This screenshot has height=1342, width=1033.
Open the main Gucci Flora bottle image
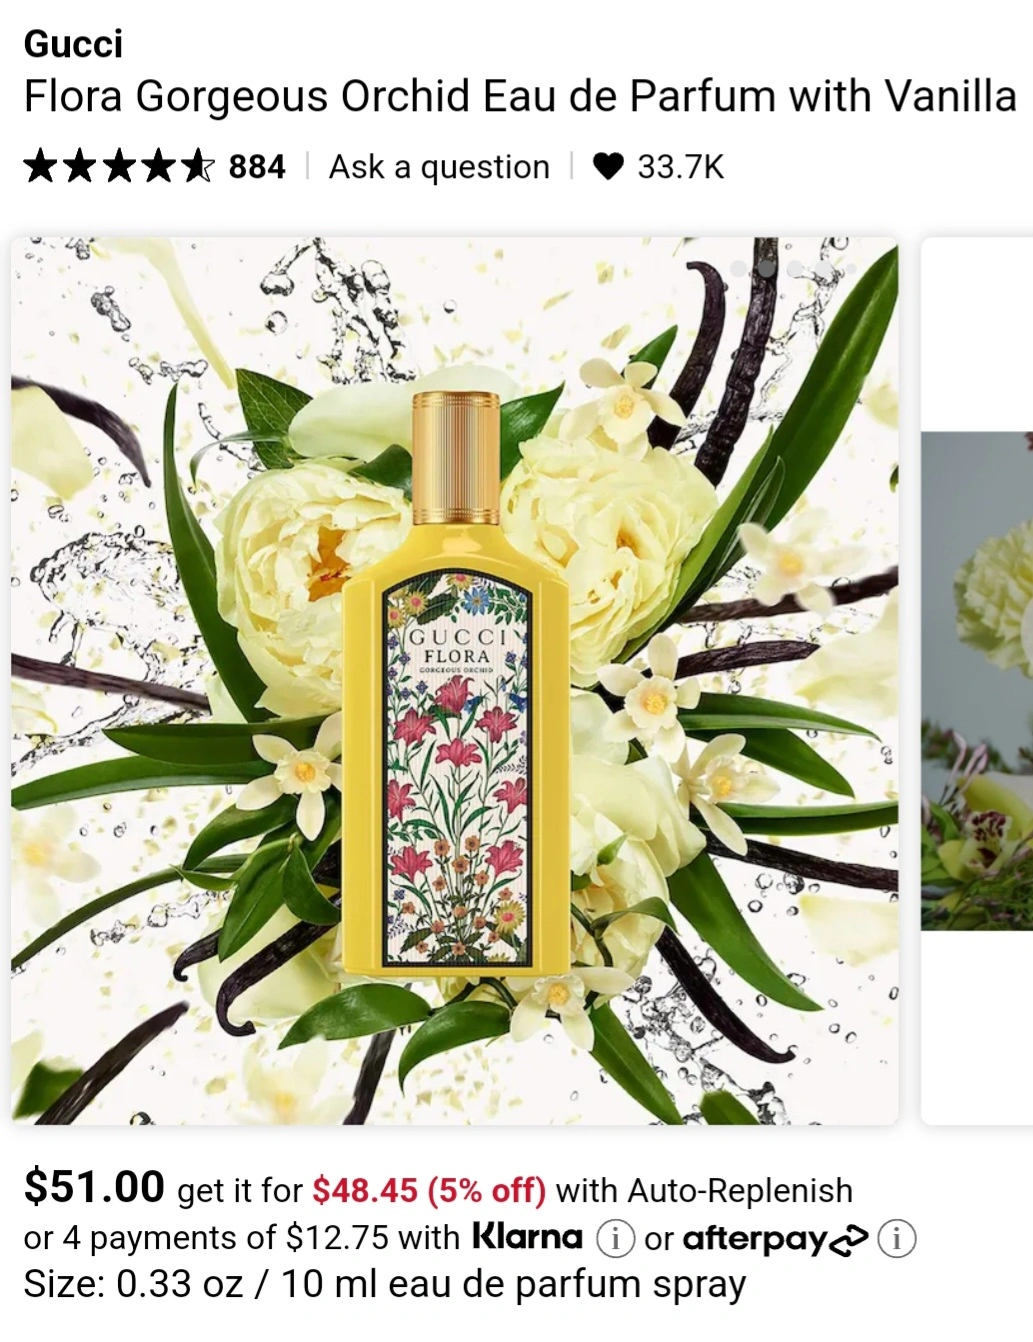pyautogui.click(x=455, y=681)
